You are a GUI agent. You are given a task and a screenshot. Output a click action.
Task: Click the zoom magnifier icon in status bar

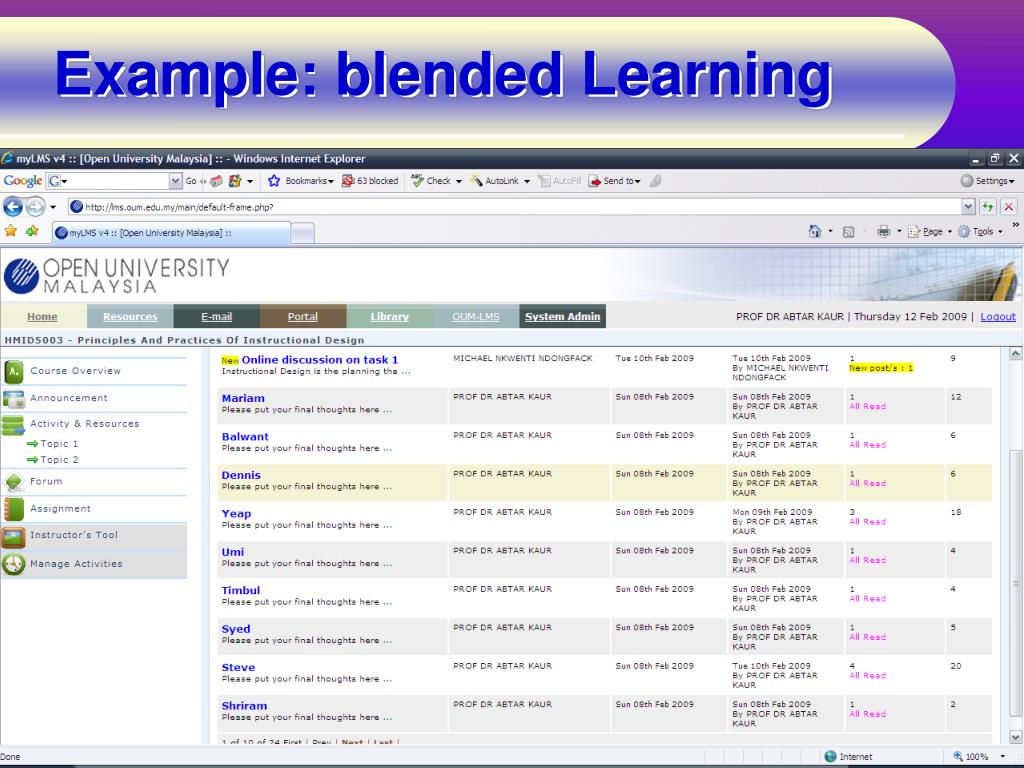(x=958, y=756)
